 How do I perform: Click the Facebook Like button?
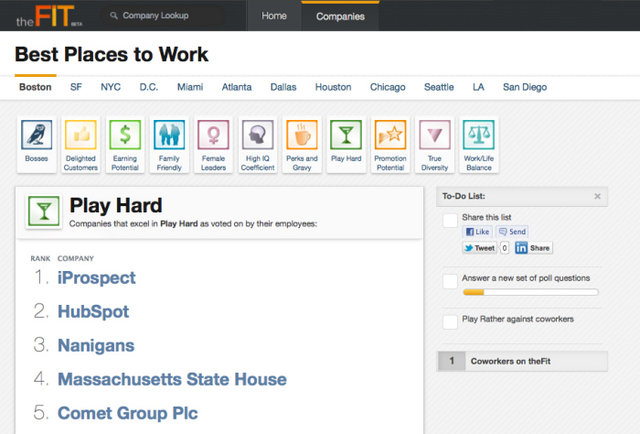(478, 232)
